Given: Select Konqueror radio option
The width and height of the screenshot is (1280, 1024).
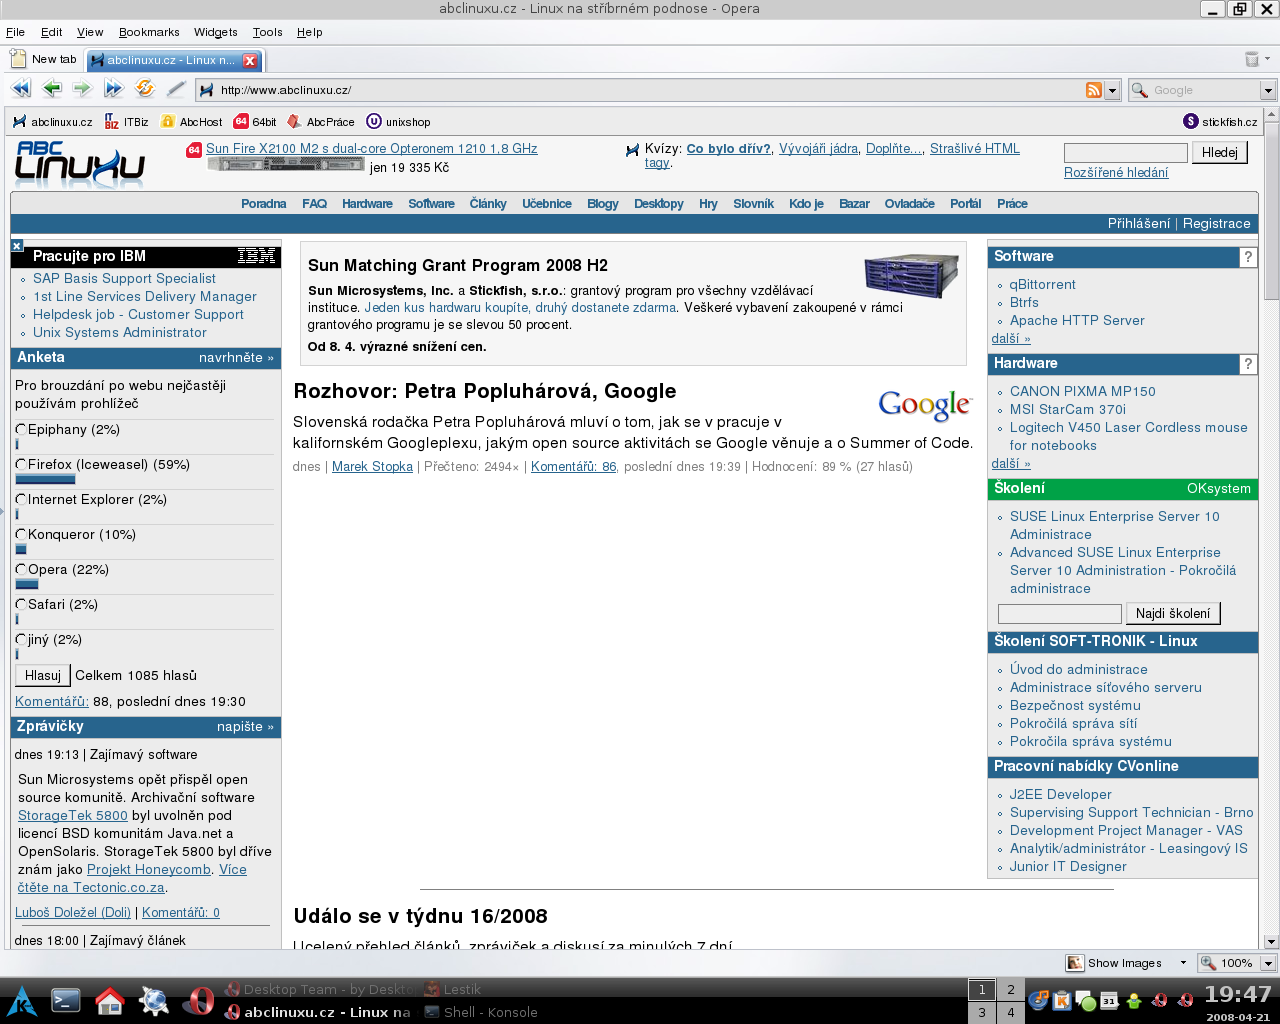Looking at the screenshot, I should pos(21,535).
